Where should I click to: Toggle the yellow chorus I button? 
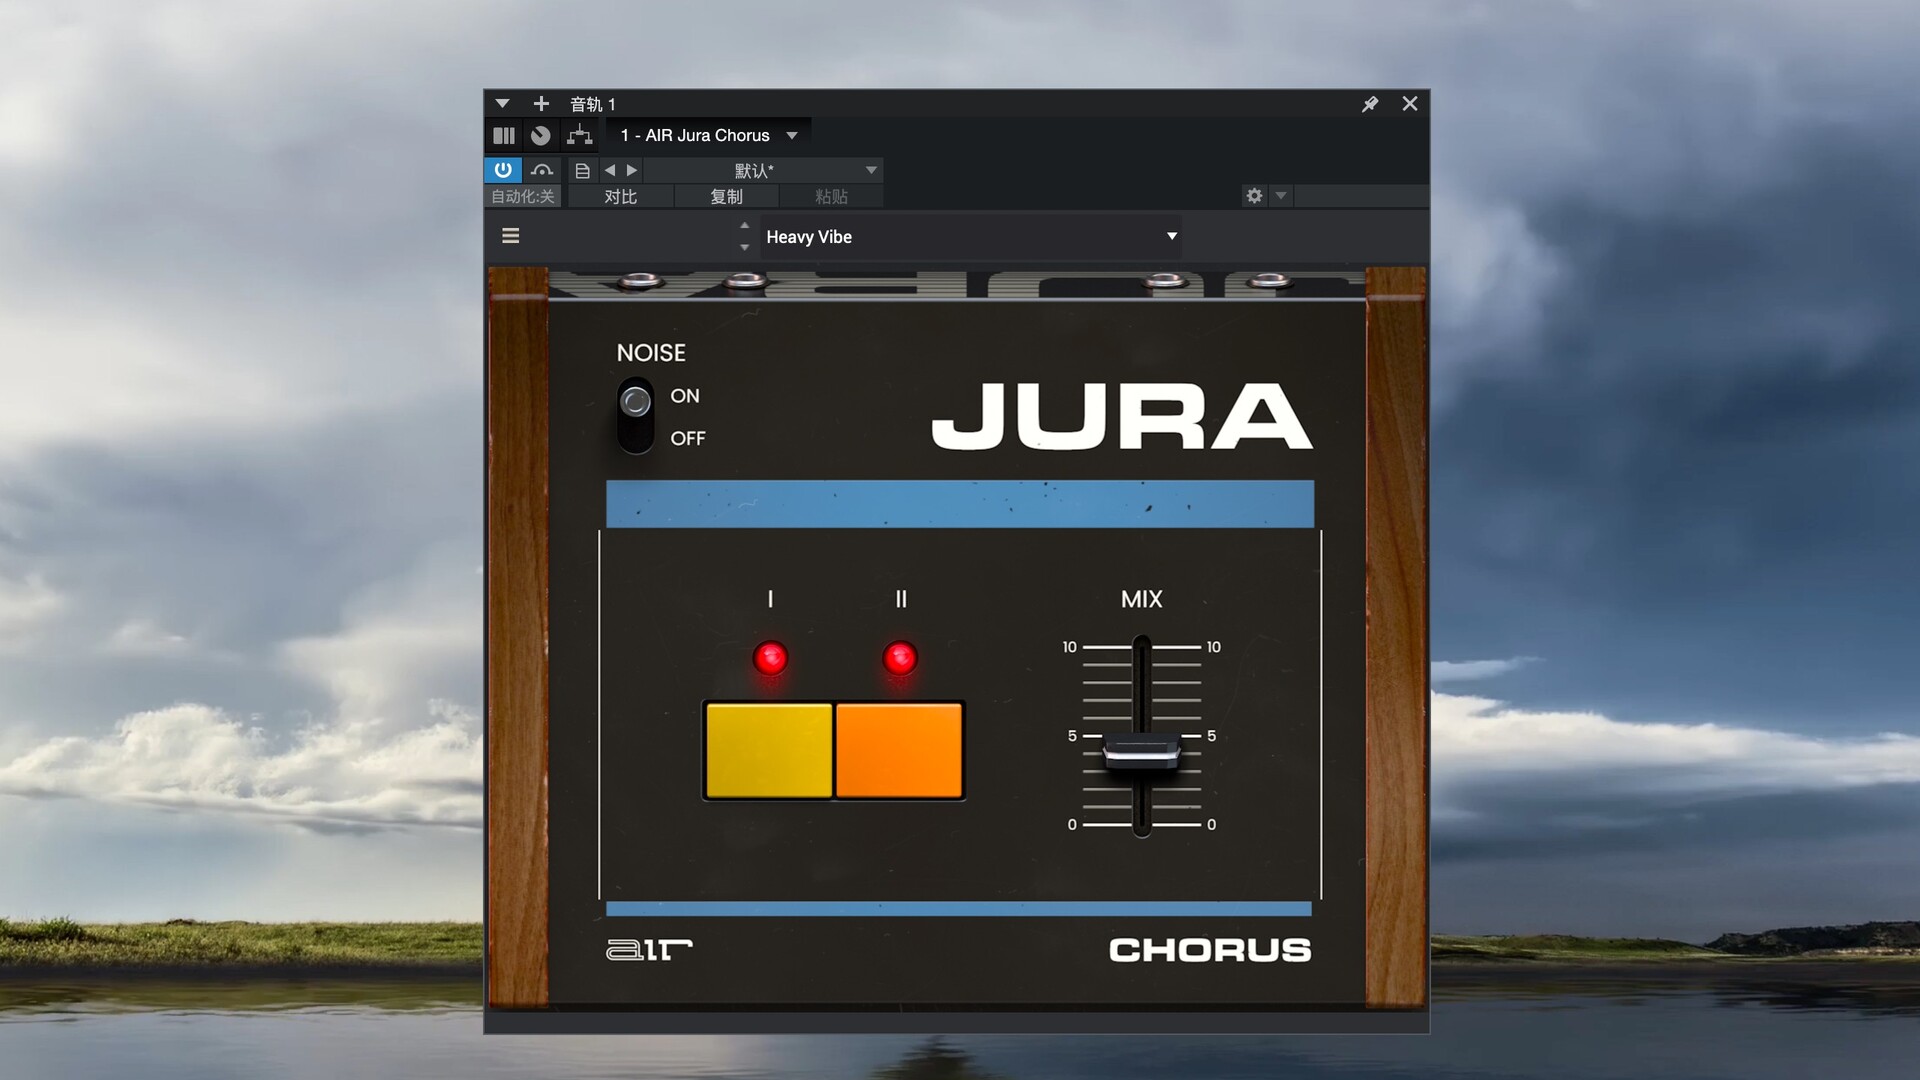click(768, 750)
